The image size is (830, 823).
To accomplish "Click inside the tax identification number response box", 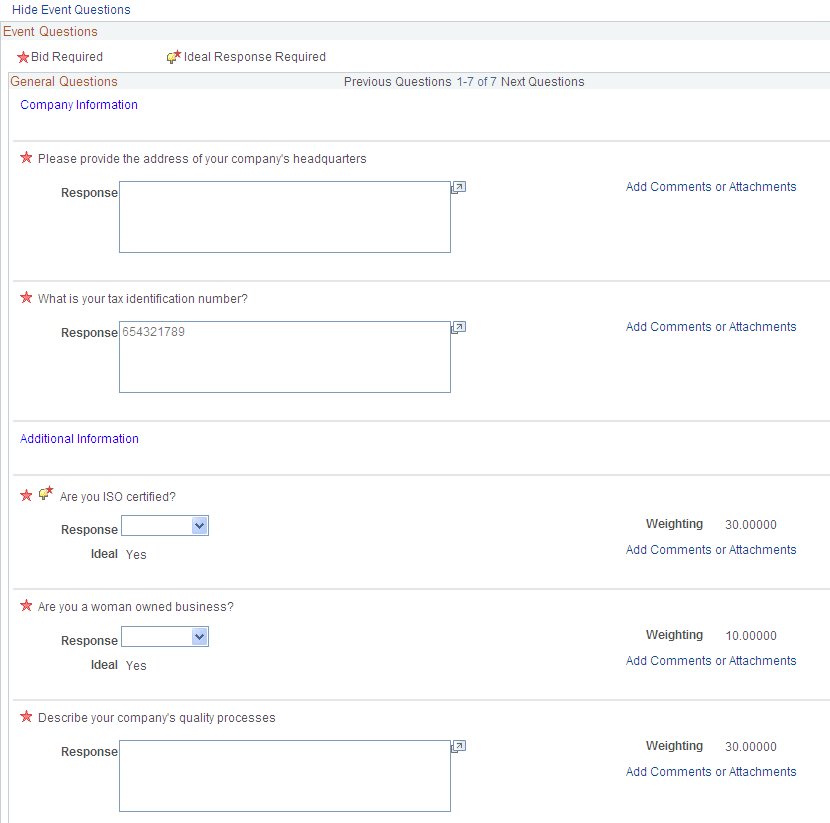I will tap(284, 357).
